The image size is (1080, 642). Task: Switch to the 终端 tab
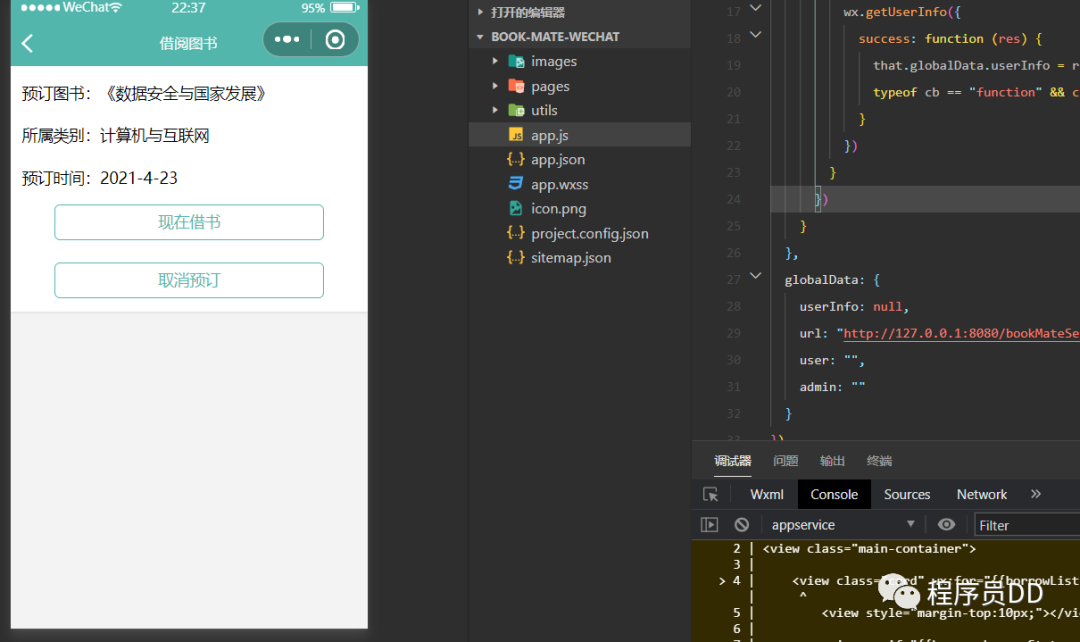879,461
